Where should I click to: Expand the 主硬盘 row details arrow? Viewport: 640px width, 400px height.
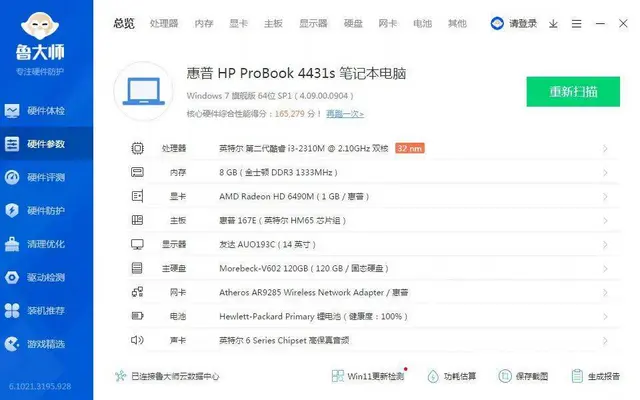[605, 269]
